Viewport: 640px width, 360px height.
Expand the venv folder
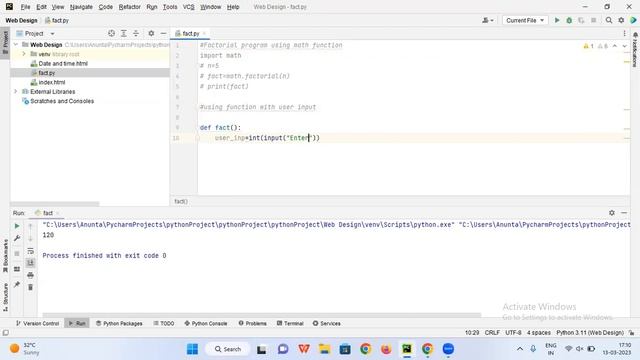coord(24,54)
